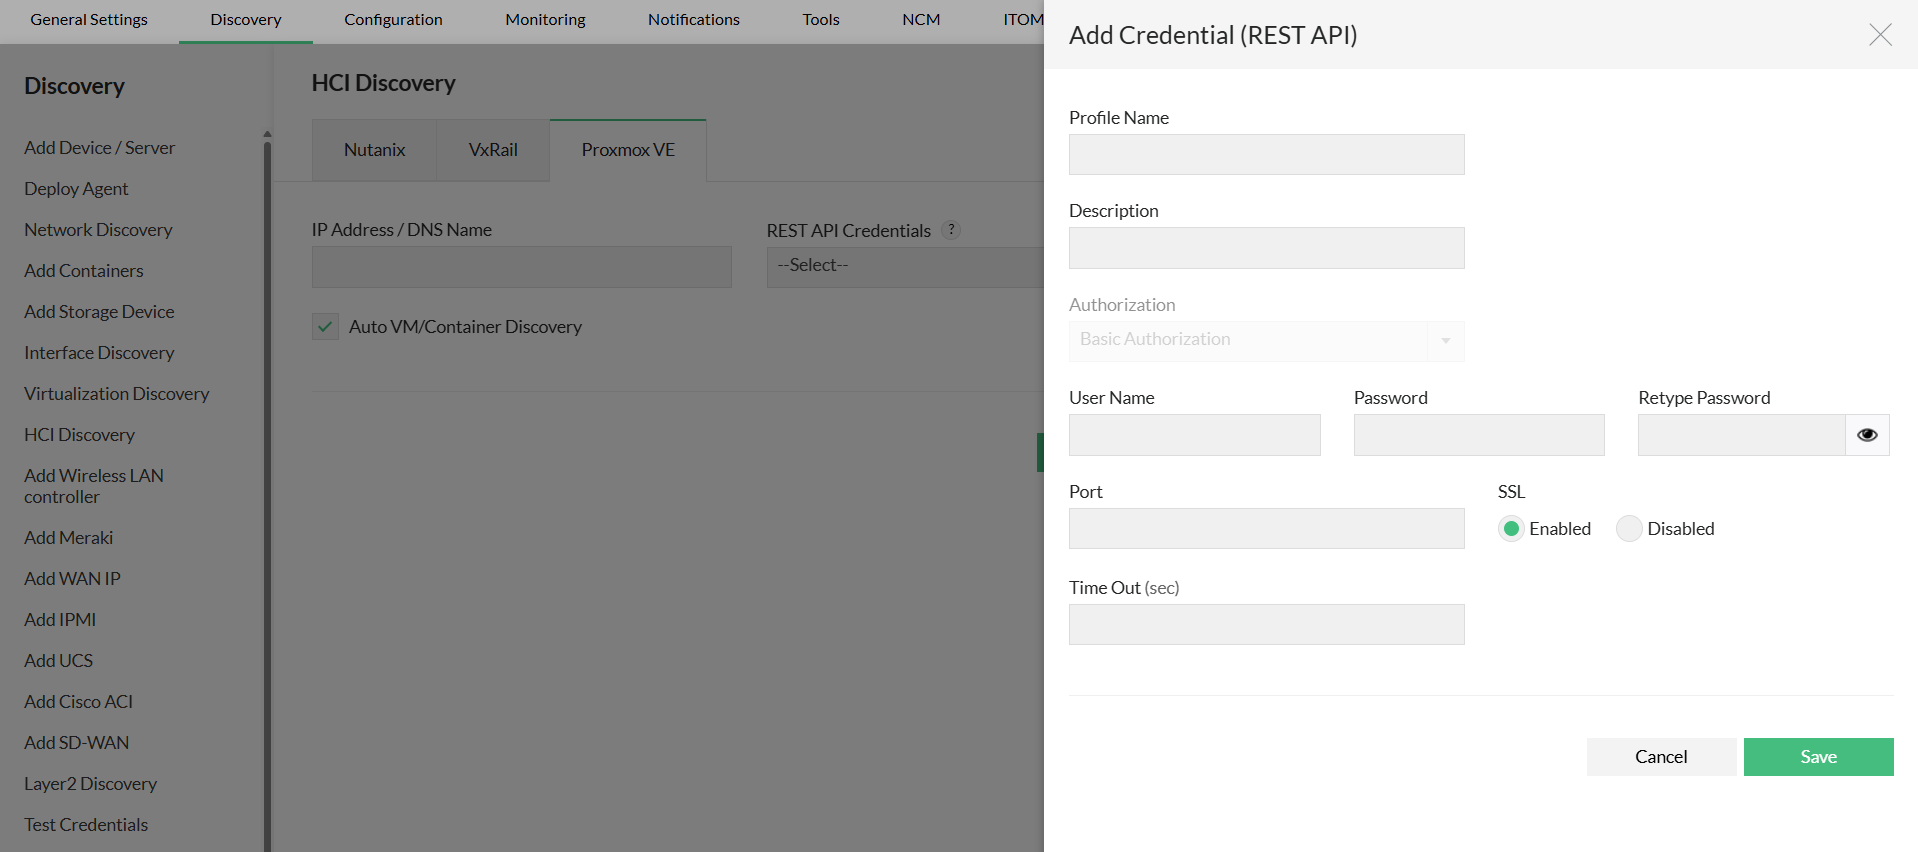Open Virtualization Discovery from the sidebar
Viewport: 1918px width, 852px height.
click(117, 394)
